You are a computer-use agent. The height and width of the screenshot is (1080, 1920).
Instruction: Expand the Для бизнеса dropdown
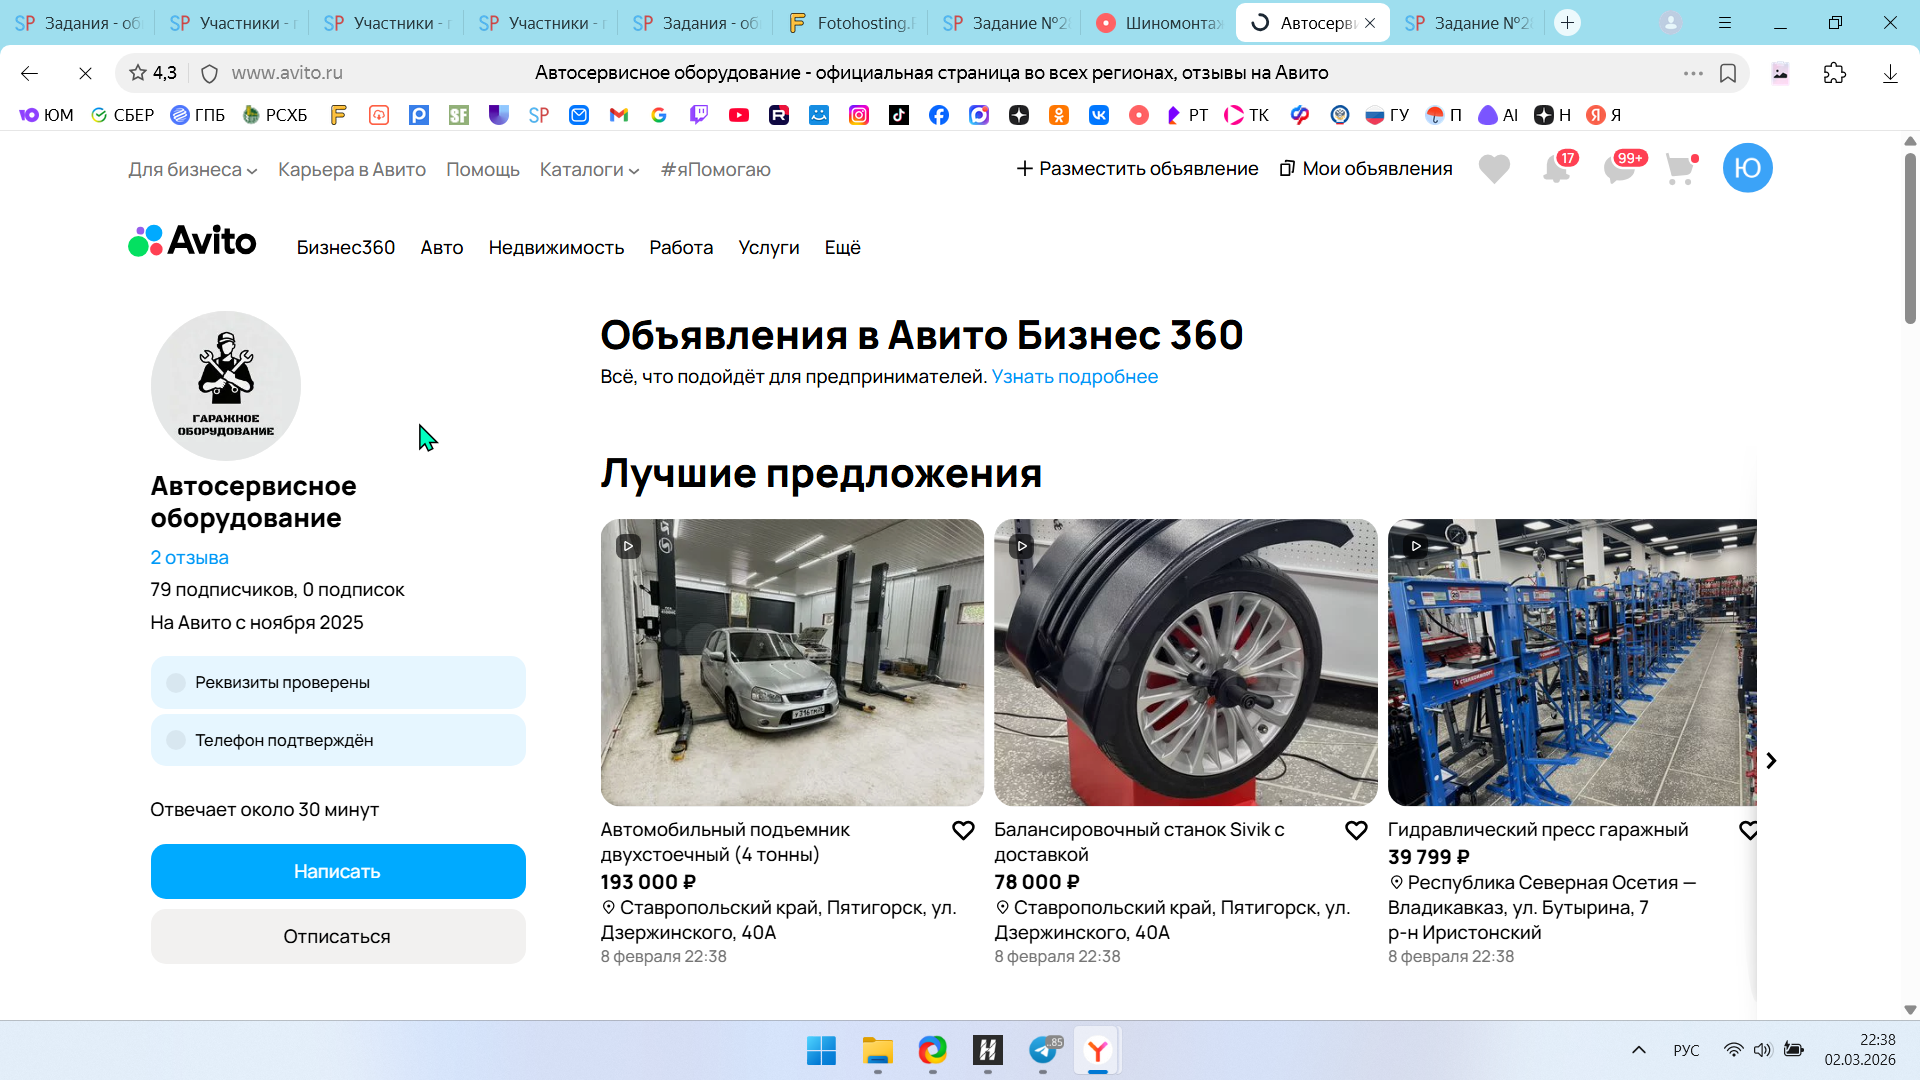pos(192,170)
